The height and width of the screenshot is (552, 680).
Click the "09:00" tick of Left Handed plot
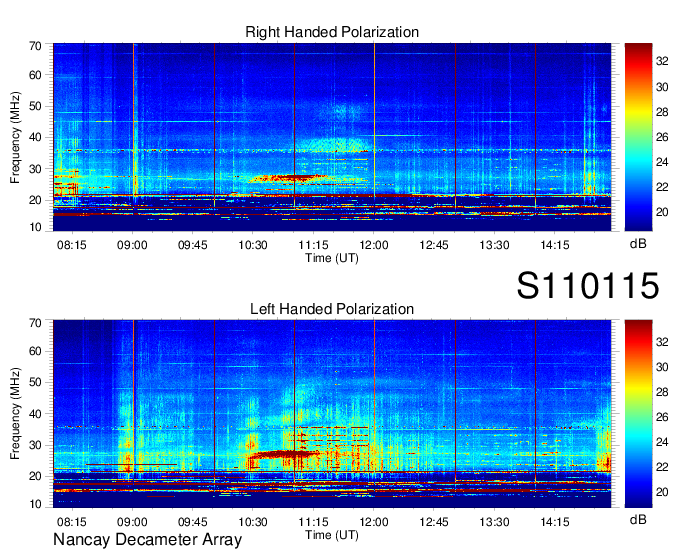(132, 522)
